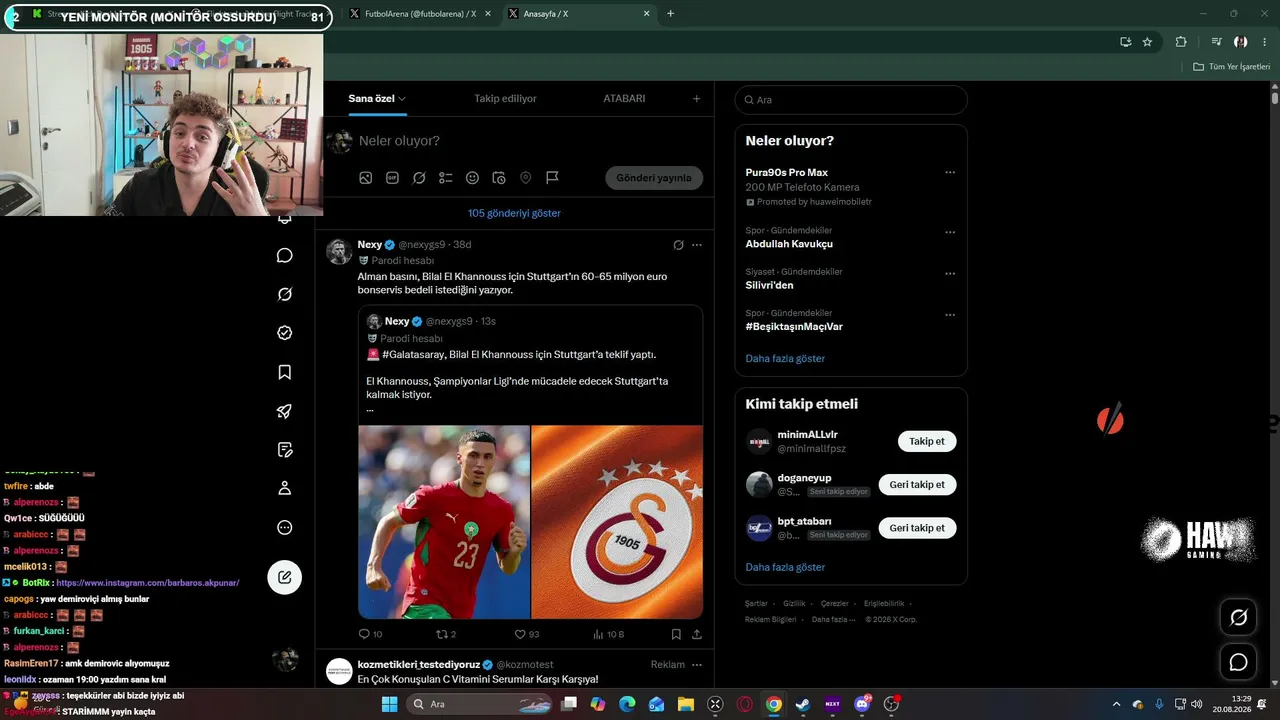Open the footballer photo in Nexy's post
This screenshot has width=1280, height=720.
[x=444, y=522]
